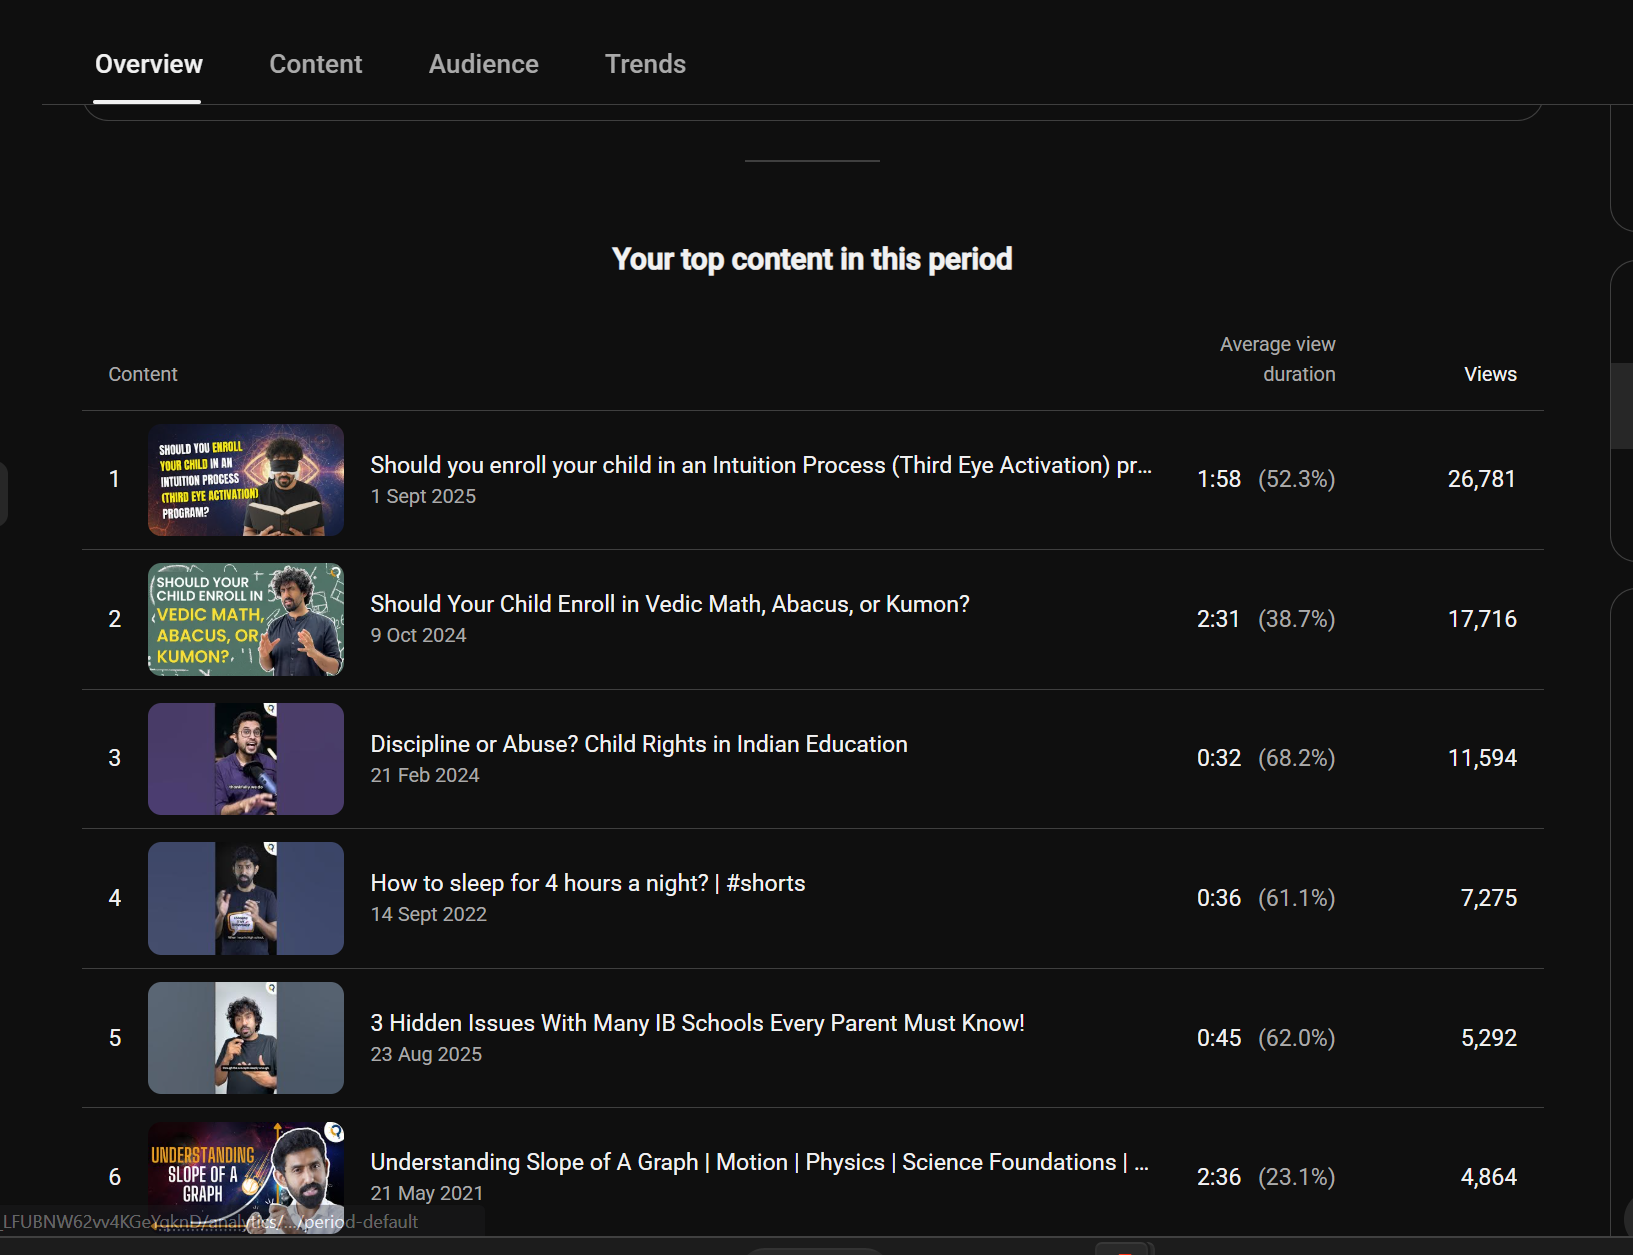Select the 5,292 views value
This screenshot has width=1633, height=1255.
[1489, 1038]
